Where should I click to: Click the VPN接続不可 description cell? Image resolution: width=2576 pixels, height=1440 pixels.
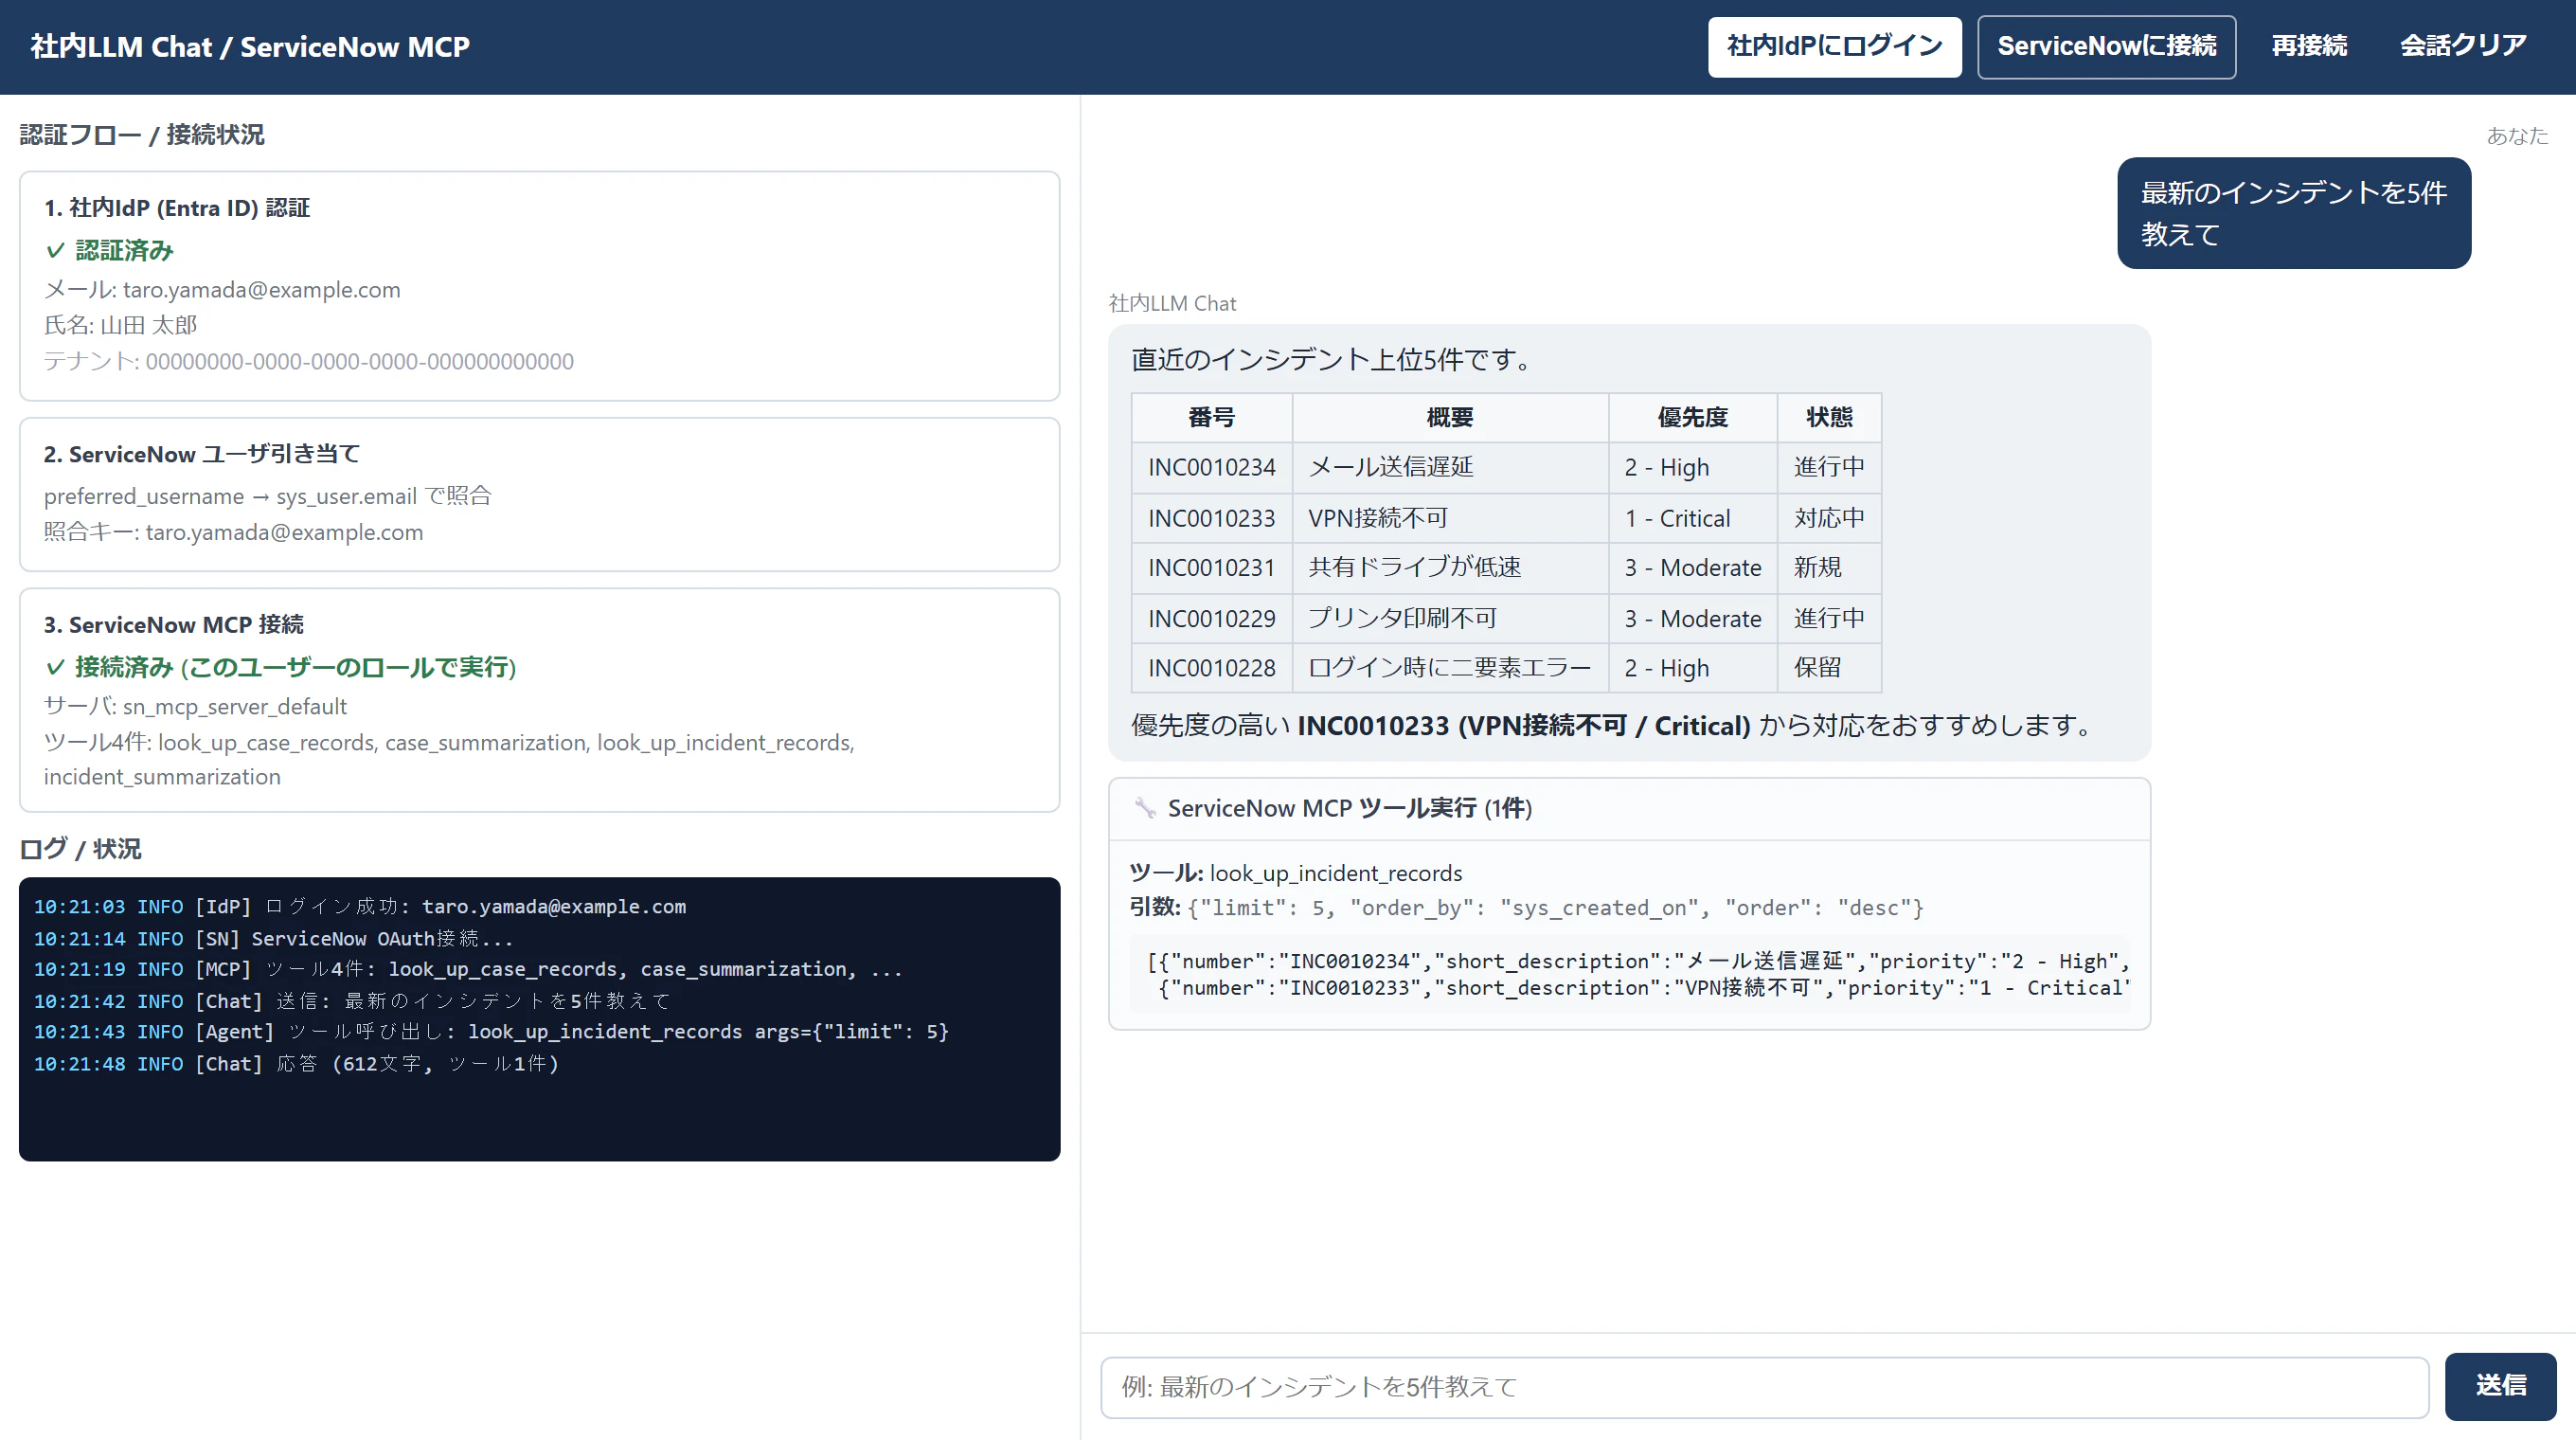point(1449,518)
